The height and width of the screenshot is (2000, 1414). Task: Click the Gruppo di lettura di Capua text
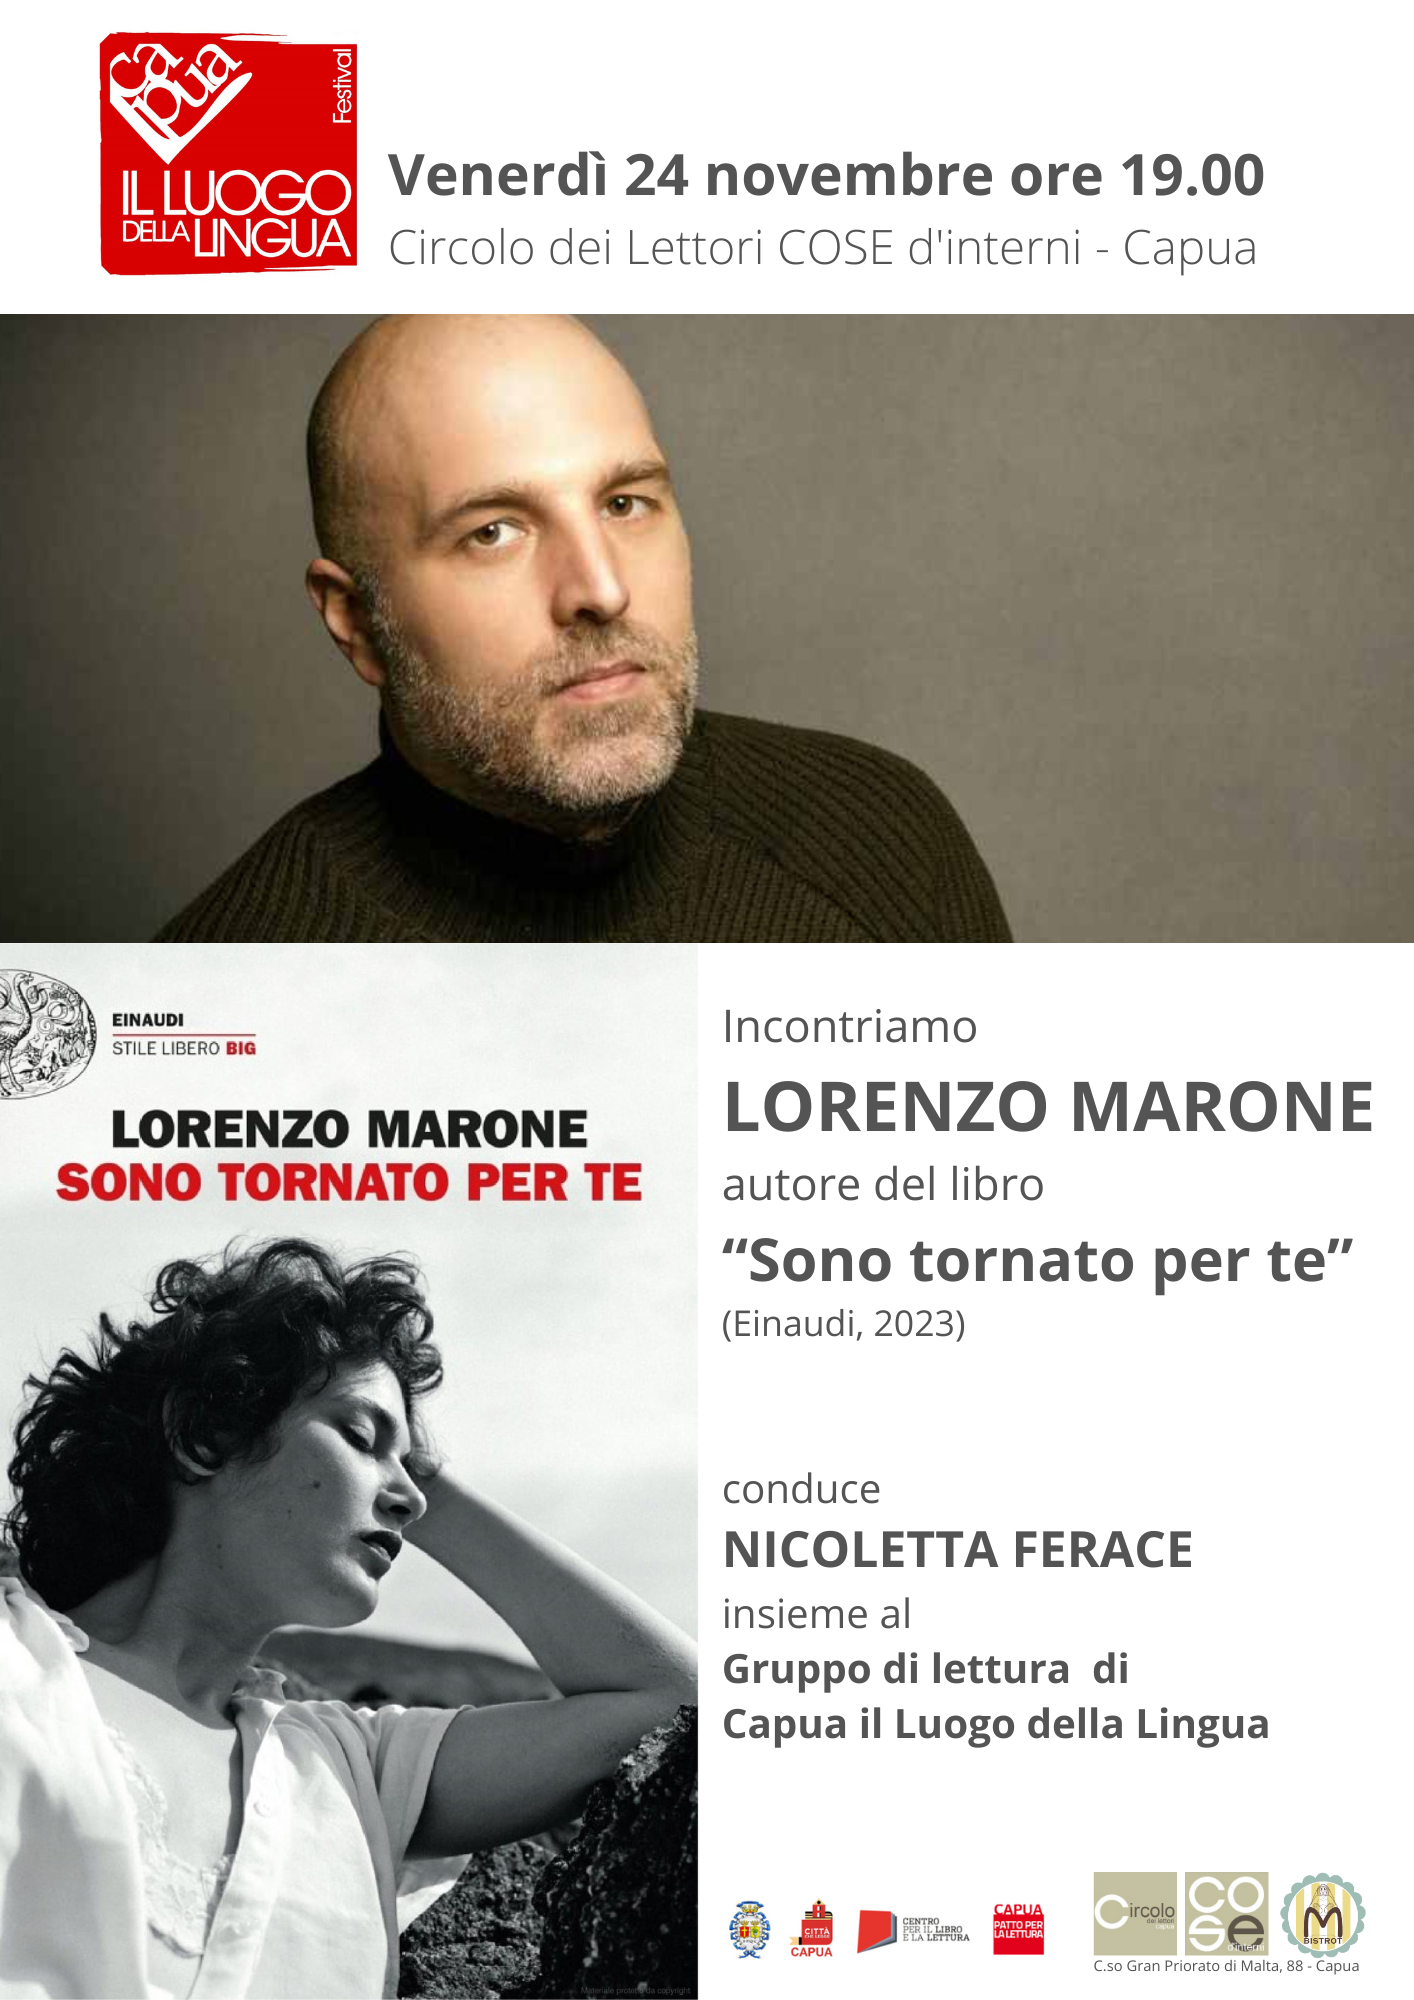click(x=995, y=1696)
